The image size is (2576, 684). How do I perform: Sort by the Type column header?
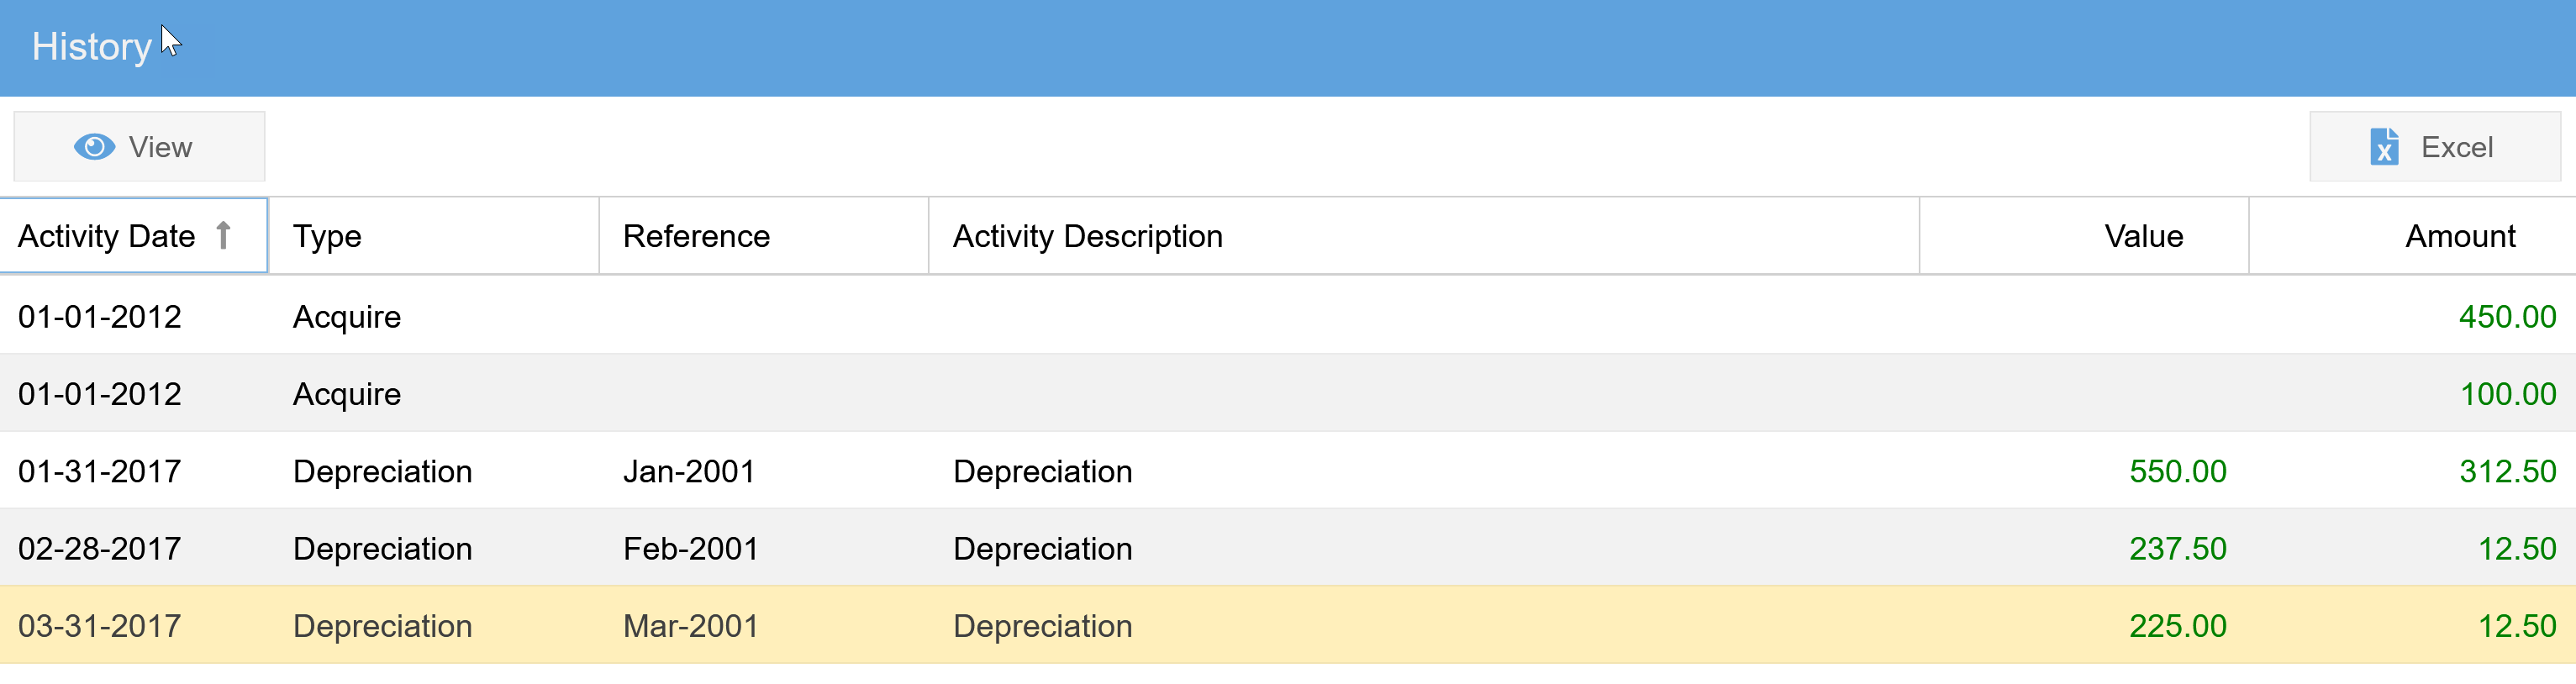tap(327, 236)
